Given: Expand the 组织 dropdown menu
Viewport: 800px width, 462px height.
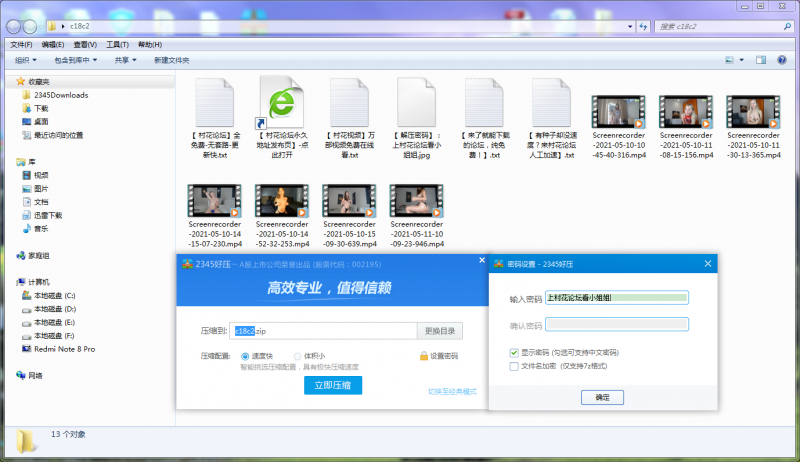Looking at the screenshot, I should click(x=24, y=60).
